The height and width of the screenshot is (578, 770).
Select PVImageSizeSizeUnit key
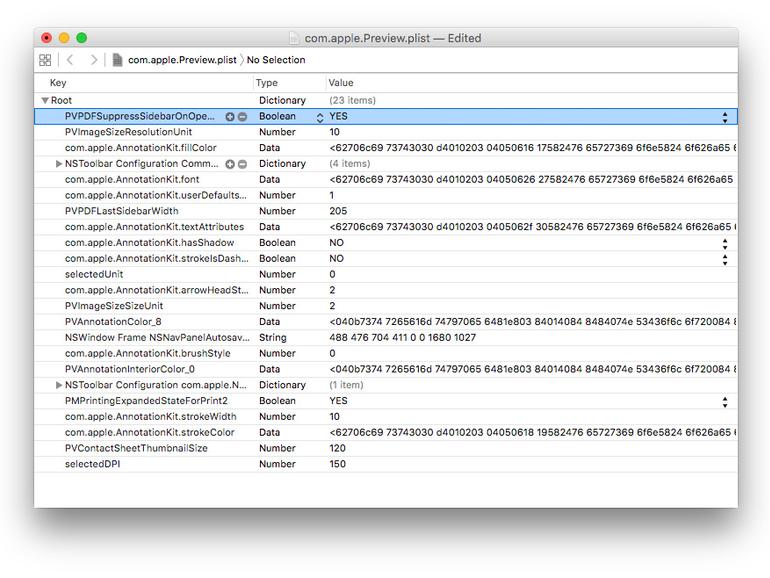pos(114,305)
